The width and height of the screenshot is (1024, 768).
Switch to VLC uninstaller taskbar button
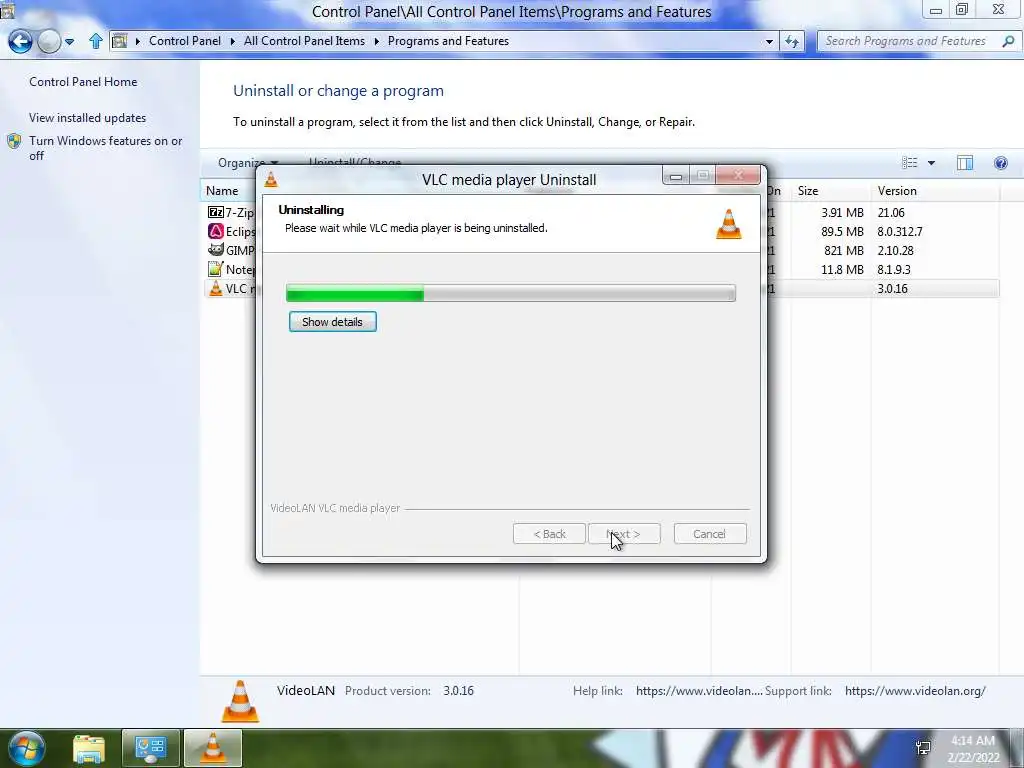pos(213,748)
